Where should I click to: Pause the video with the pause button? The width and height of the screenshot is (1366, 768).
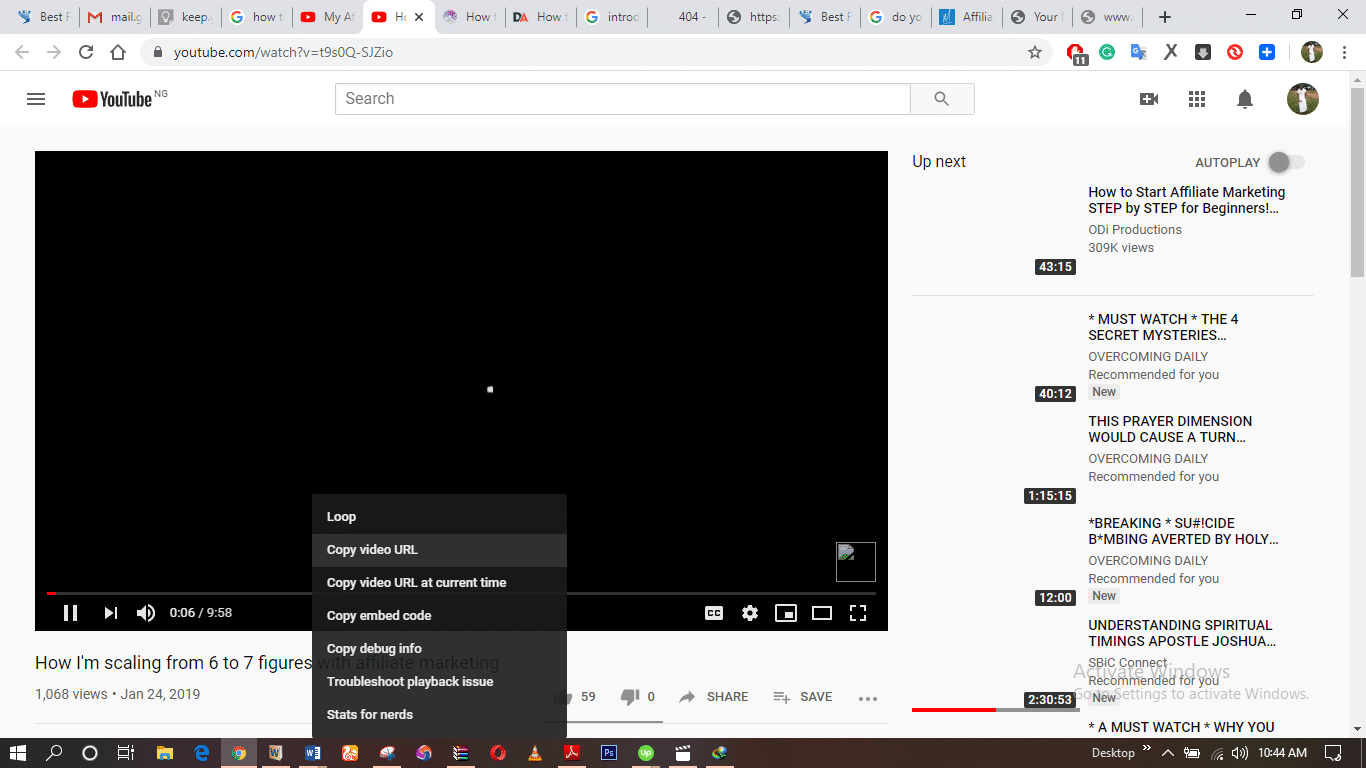(70, 613)
